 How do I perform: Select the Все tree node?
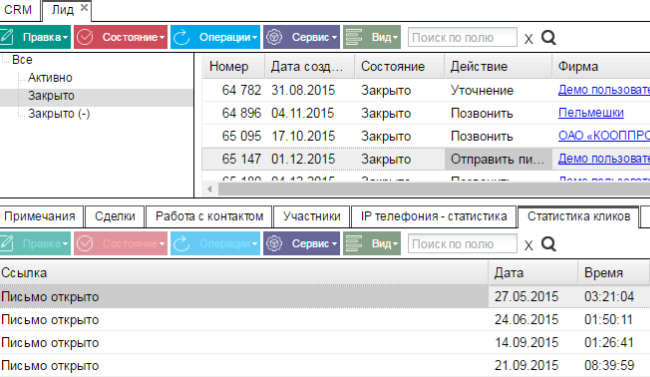tap(22, 60)
